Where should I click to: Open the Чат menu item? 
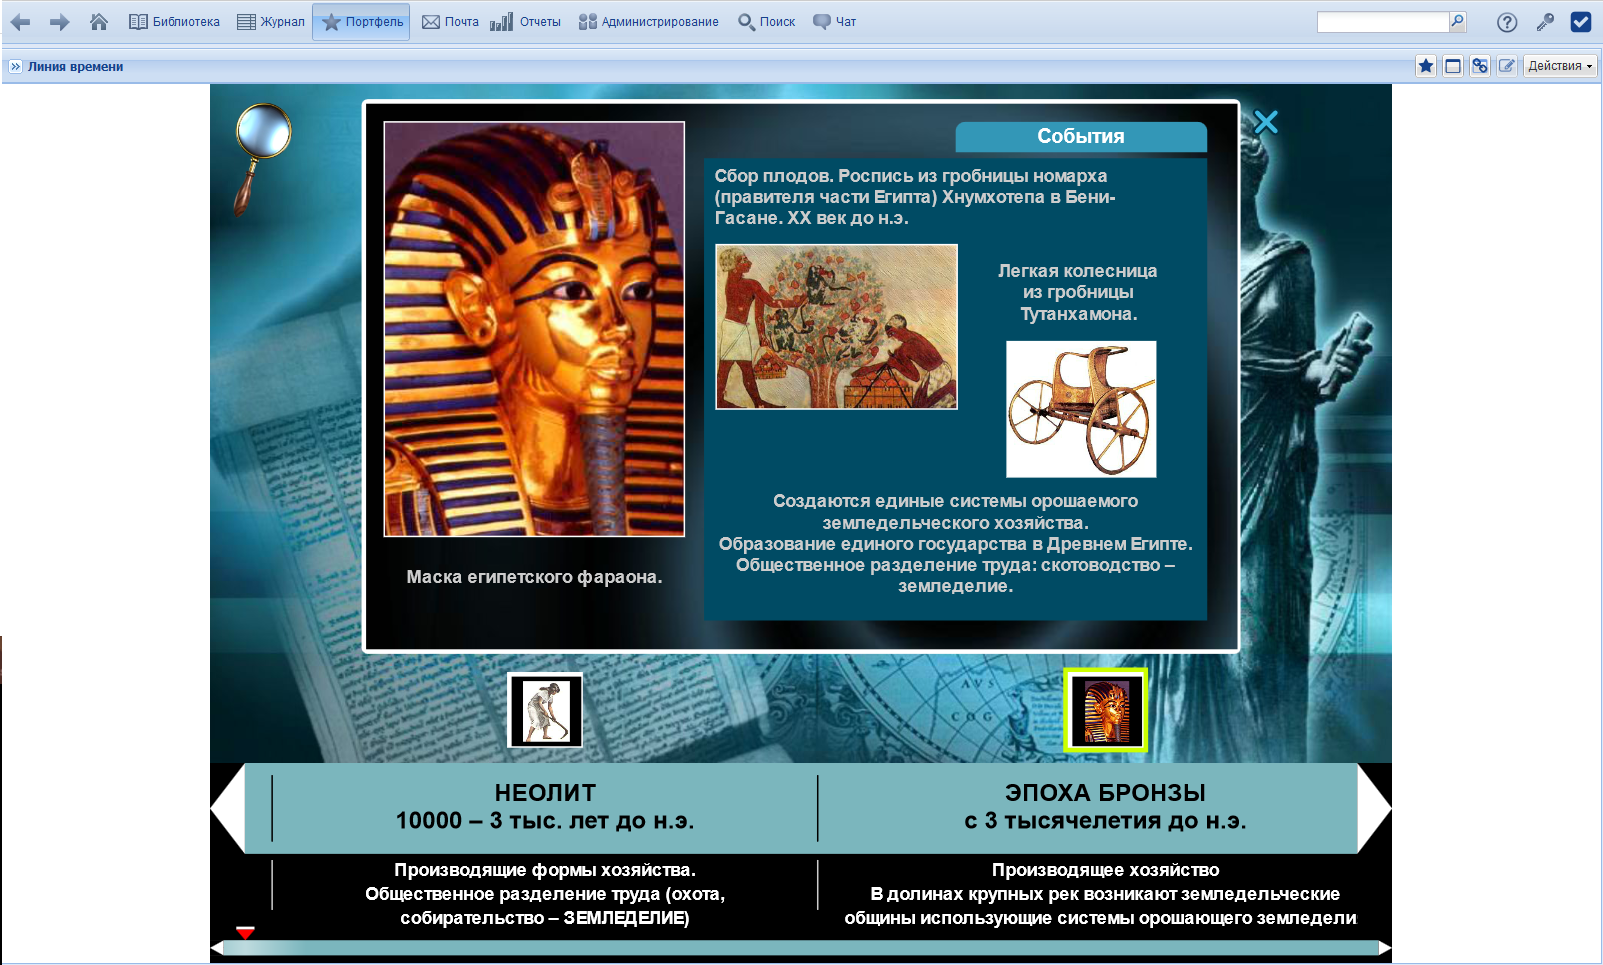click(x=835, y=22)
